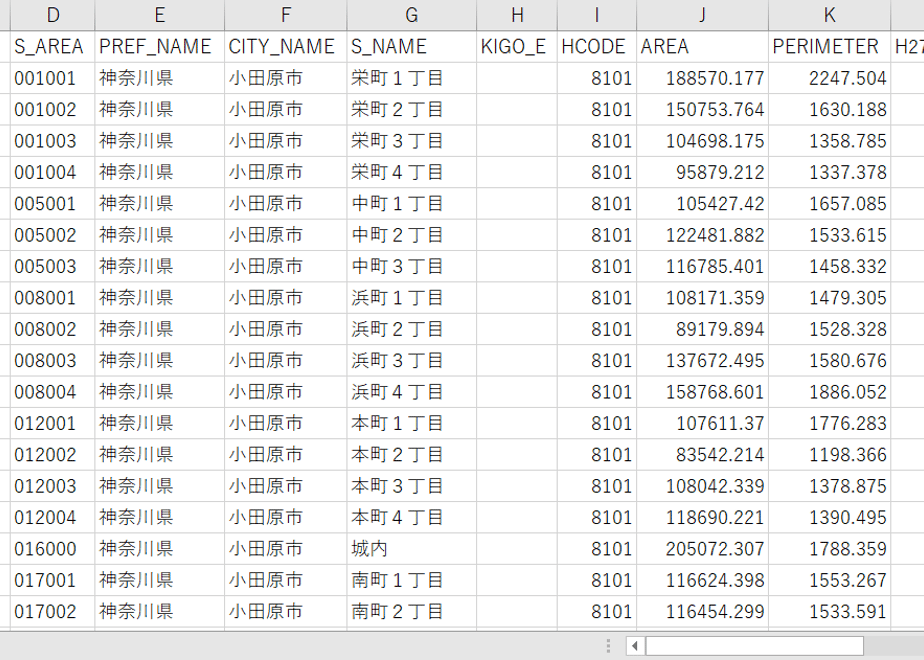The height and width of the screenshot is (660, 924).
Task: Click the S_NAME header cell
Action: click(411, 47)
